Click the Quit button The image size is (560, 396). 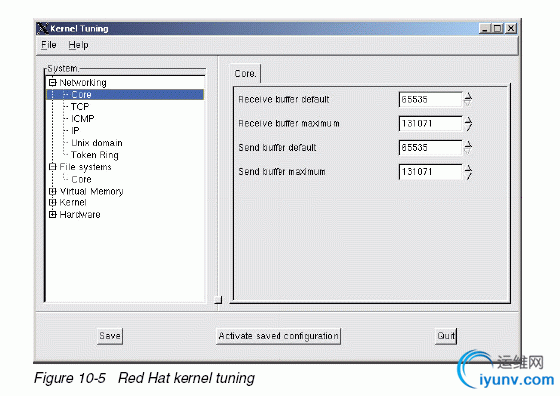click(446, 336)
